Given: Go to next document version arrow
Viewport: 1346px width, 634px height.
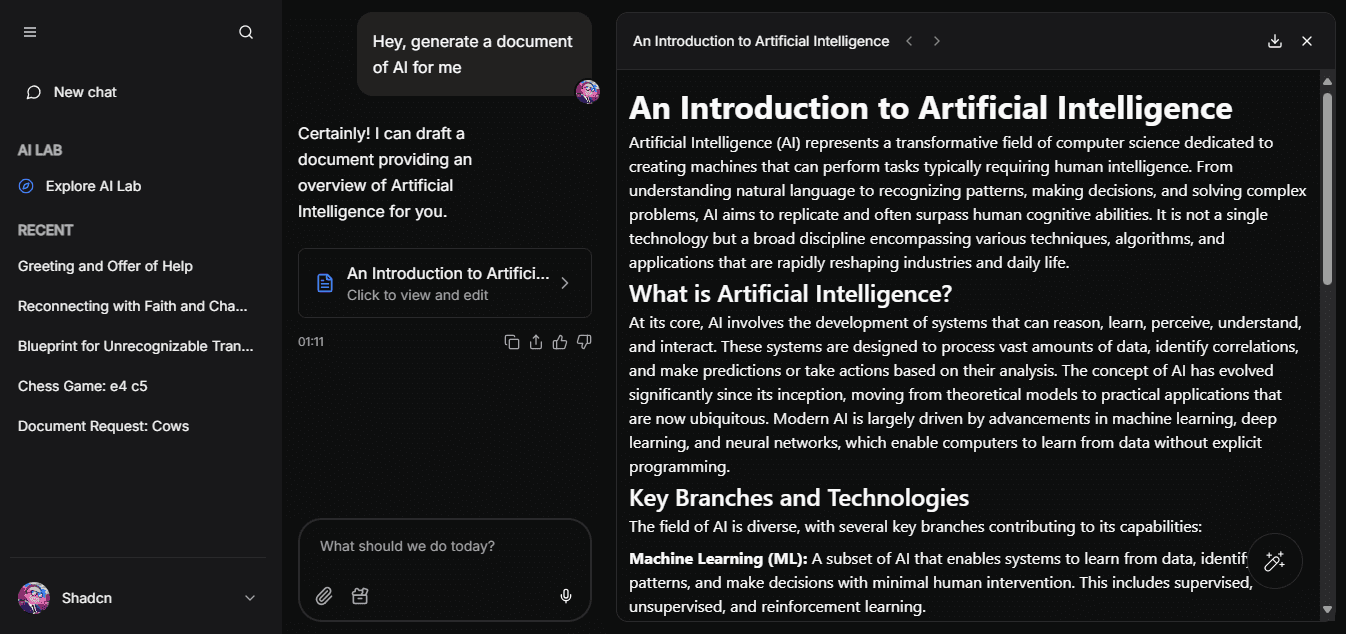Looking at the screenshot, I should point(937,41).
